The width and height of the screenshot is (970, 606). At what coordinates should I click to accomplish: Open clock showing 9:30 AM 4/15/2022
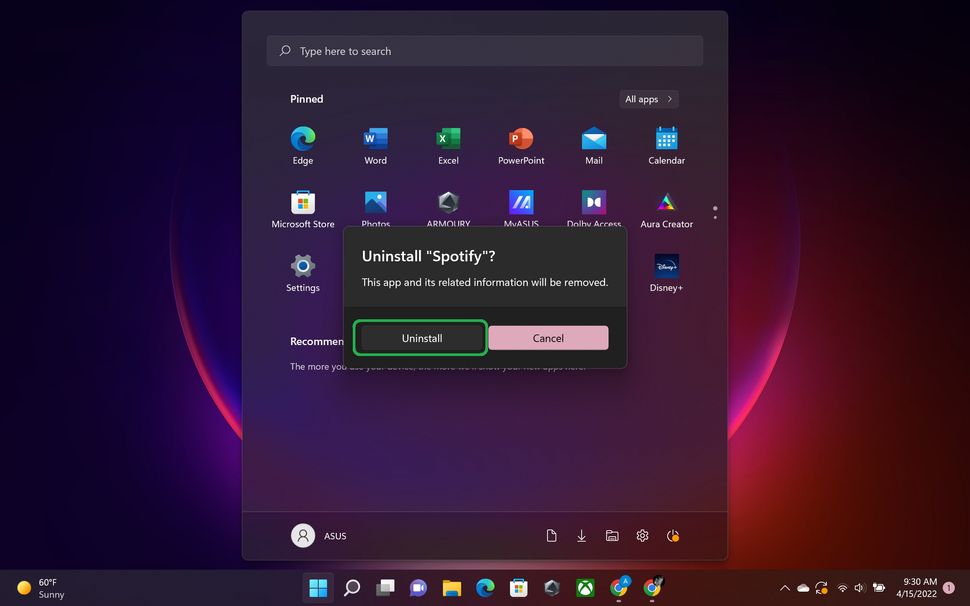917,587
